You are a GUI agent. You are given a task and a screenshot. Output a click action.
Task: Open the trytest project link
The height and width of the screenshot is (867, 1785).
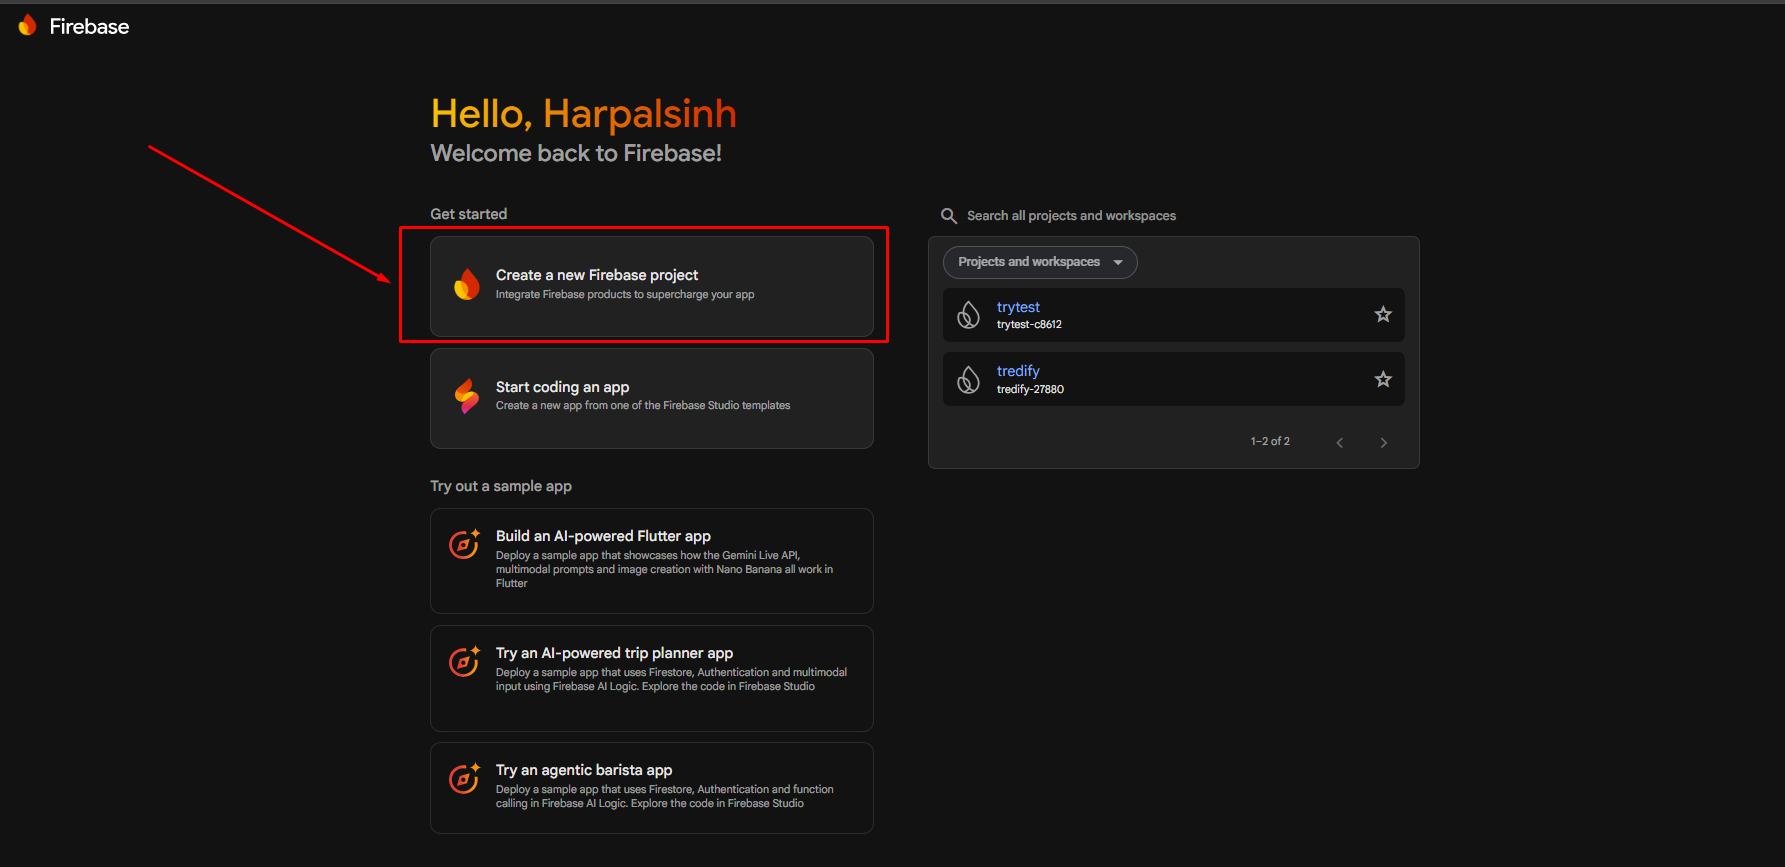(1018, 307)
